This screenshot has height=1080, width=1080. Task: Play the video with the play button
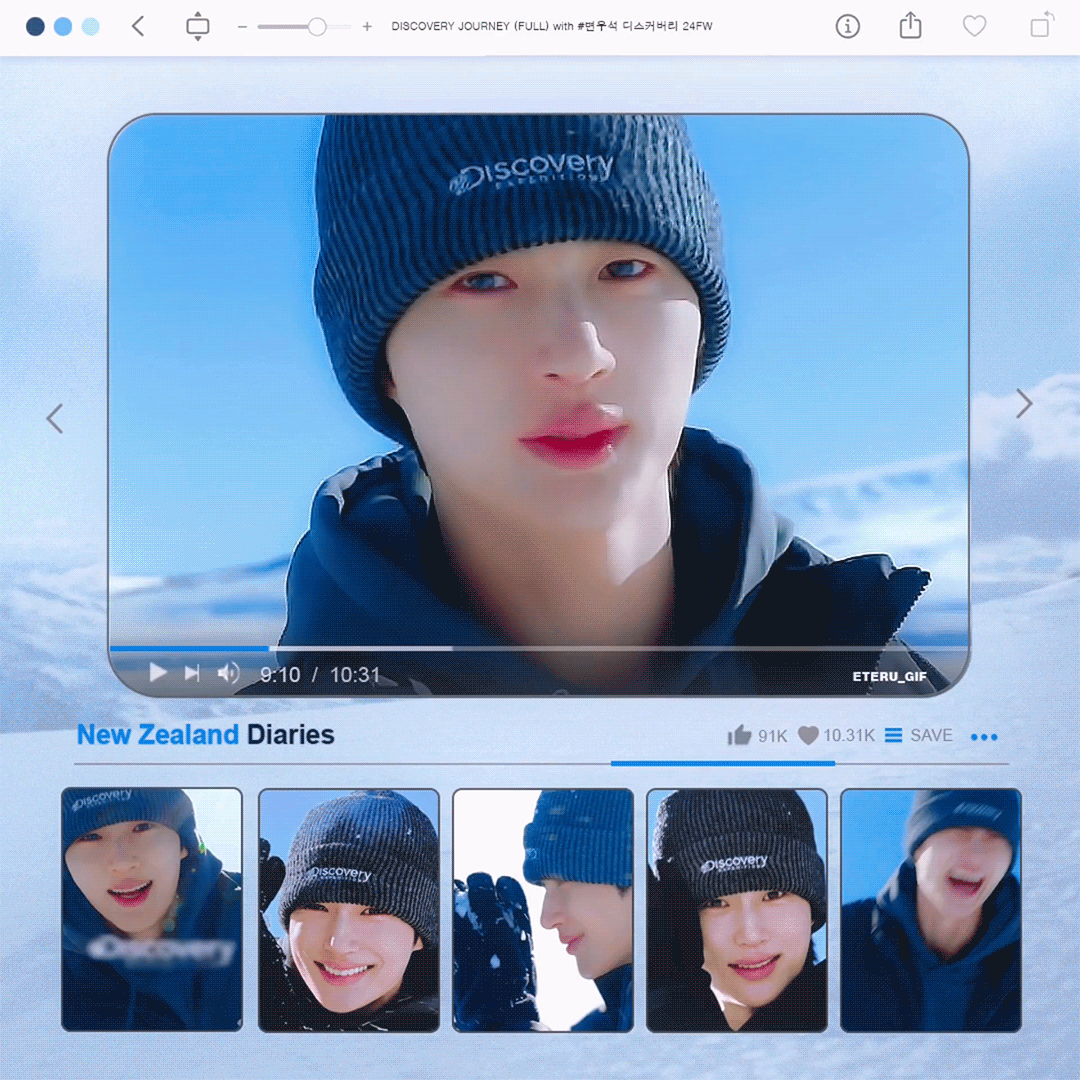point(158,672)
